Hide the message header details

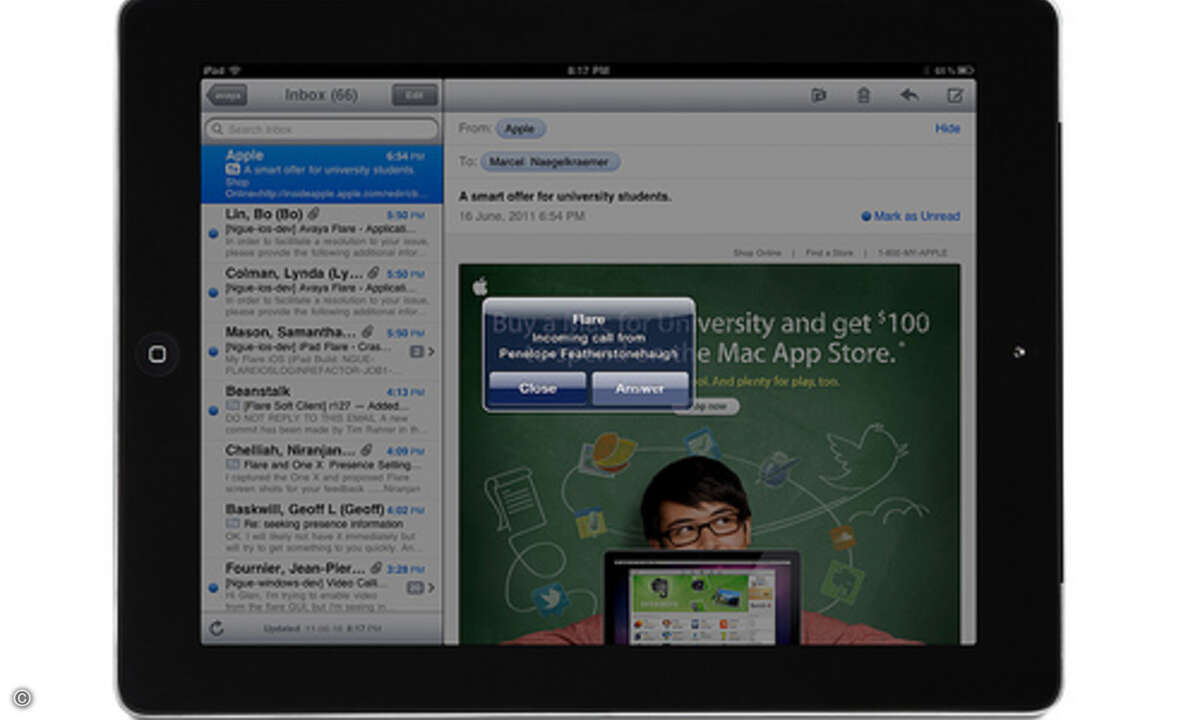pos(947,128)
